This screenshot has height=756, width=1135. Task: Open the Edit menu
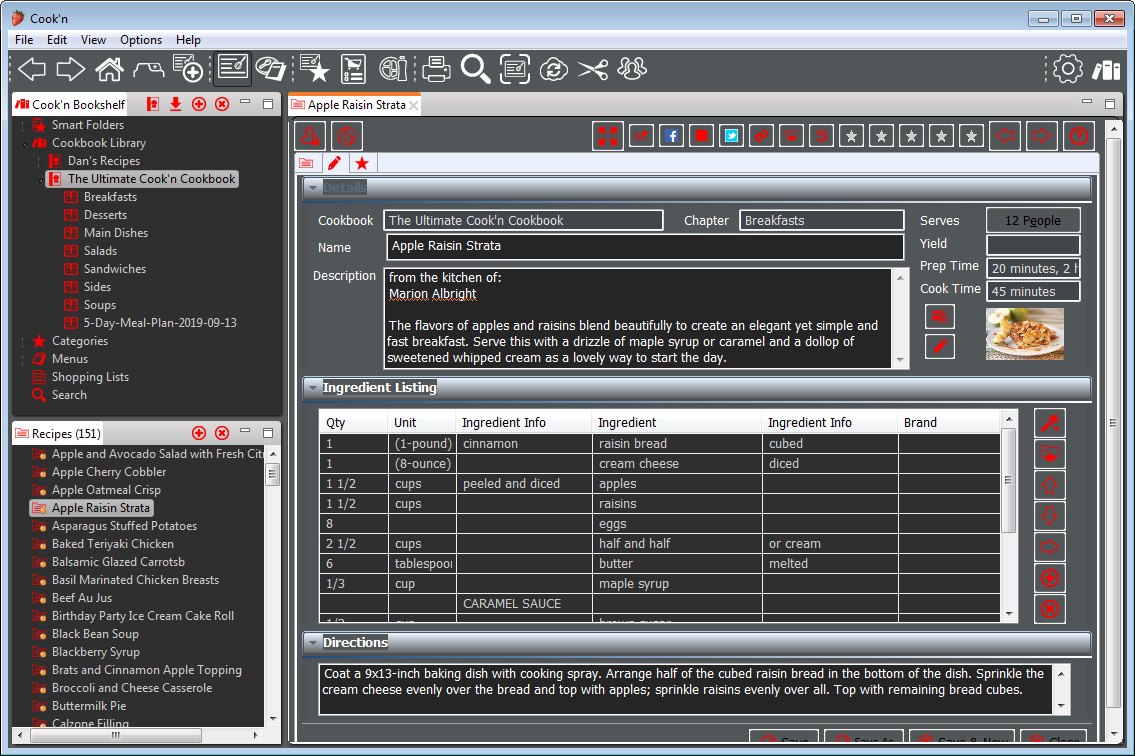pos(57,40)
